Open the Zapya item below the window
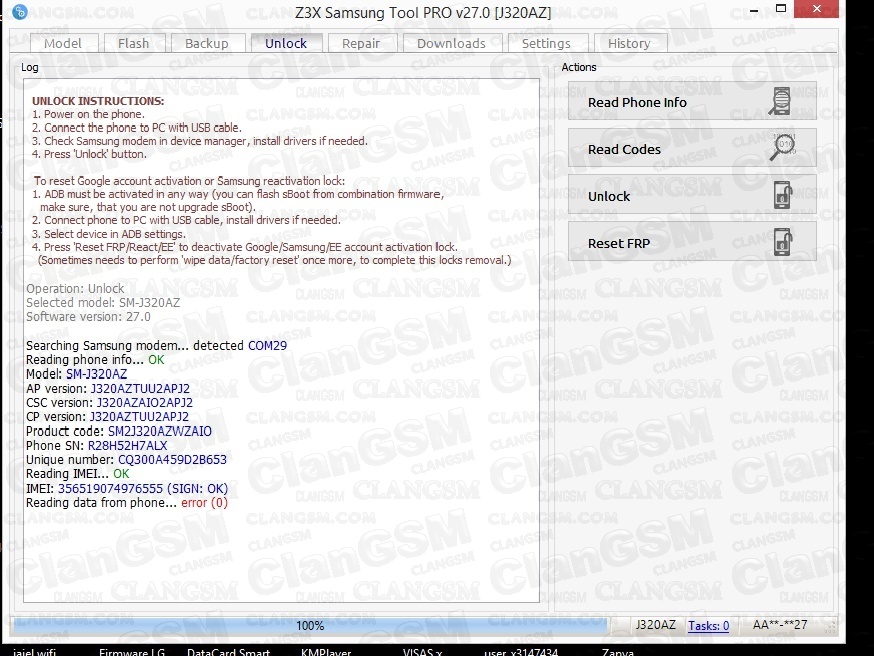Viewport: 874px width, 656px height. click(x=618, y=652)
